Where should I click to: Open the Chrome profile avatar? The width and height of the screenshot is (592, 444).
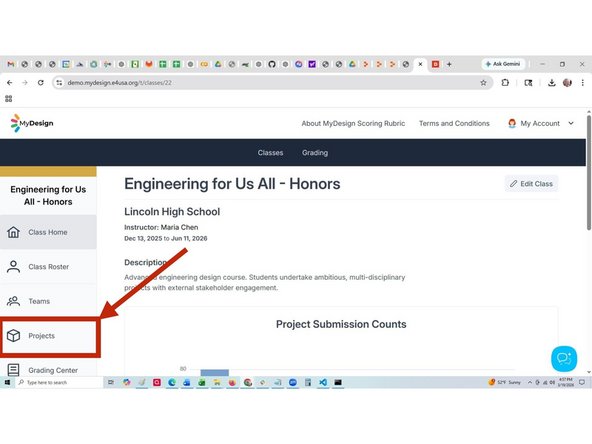(x=567, y=83)
